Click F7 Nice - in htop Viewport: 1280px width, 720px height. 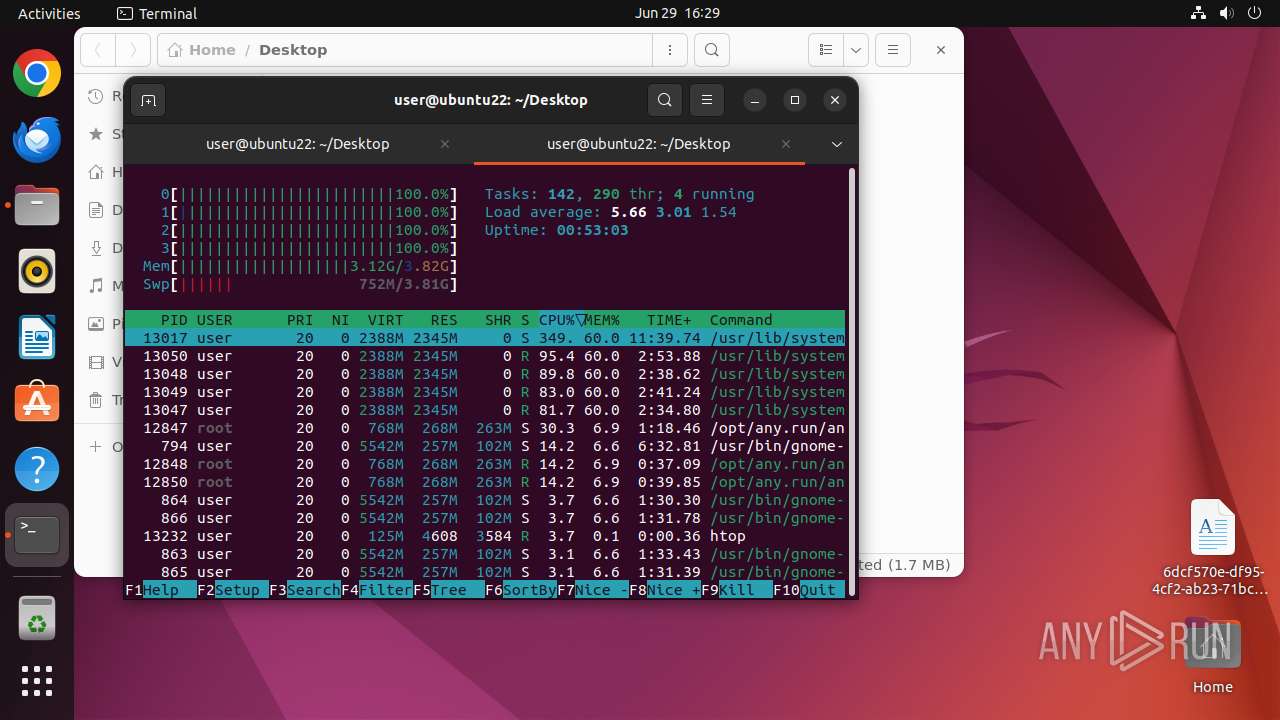(593, 590)
